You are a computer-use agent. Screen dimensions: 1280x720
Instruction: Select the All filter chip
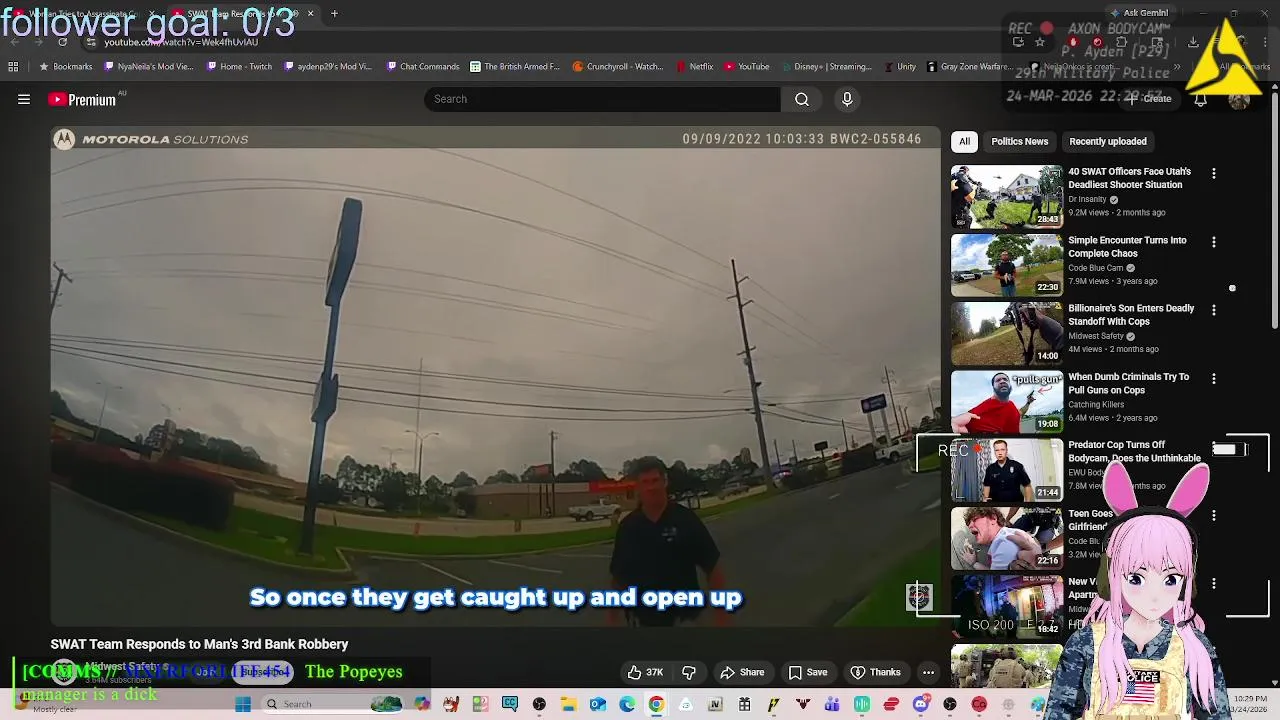965,141
